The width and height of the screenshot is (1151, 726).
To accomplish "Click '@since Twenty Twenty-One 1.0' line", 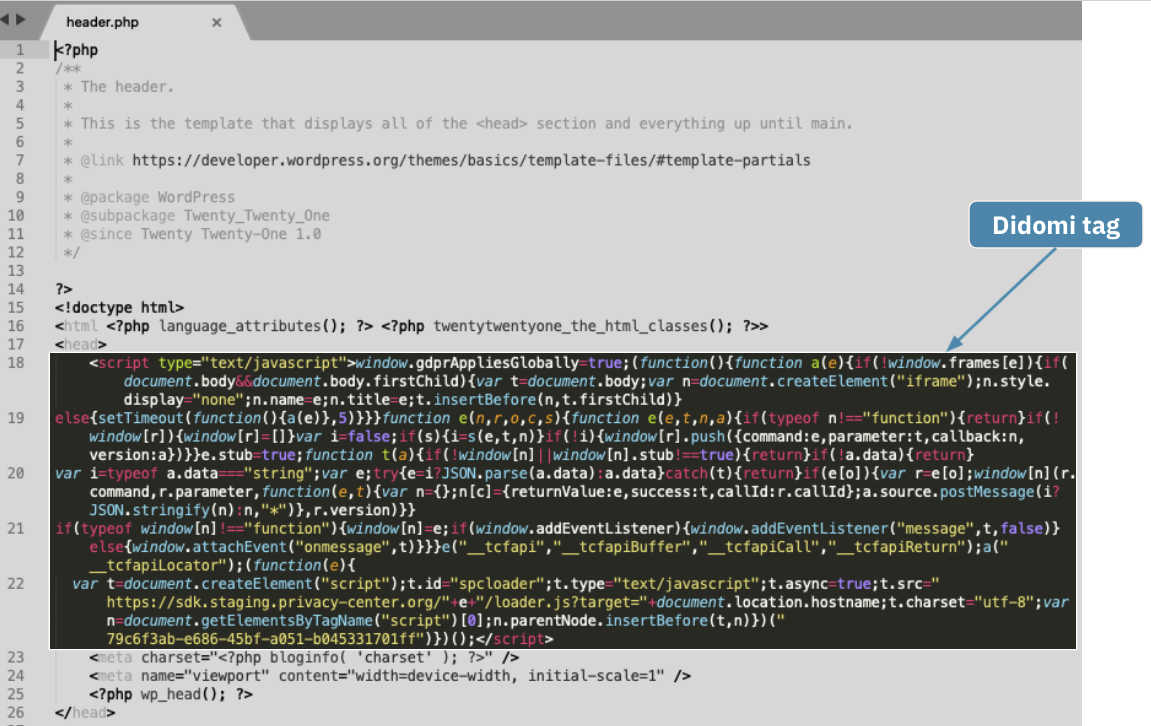I will [192, 234].
